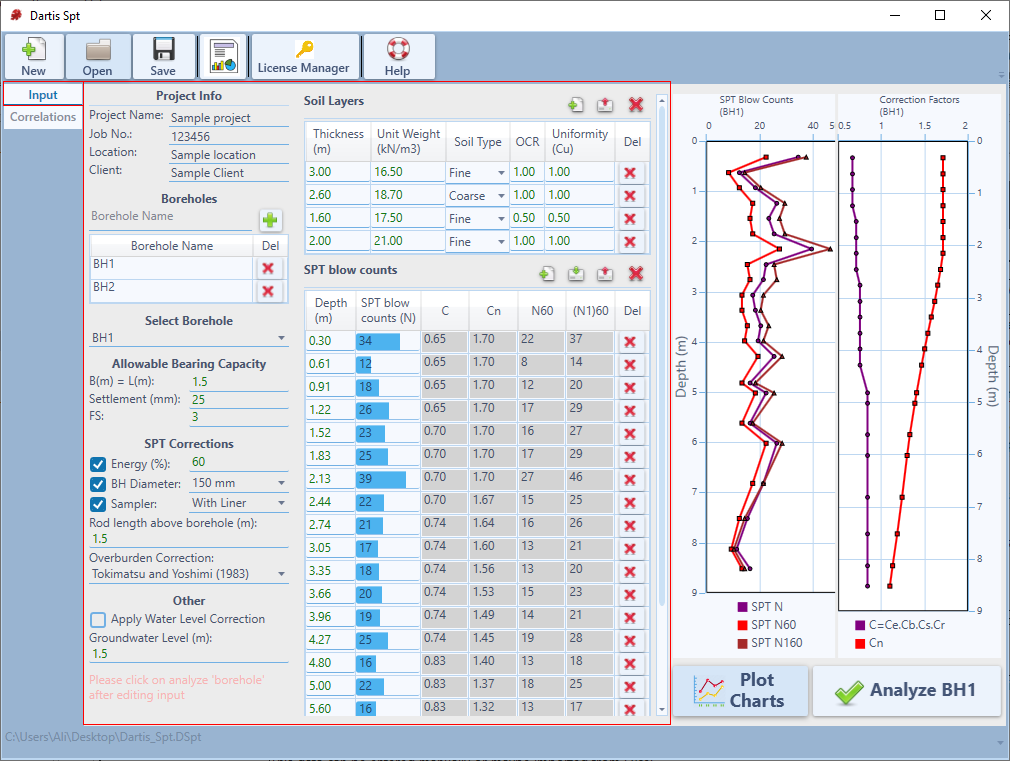Click the FS value field
The height and width of the screenshot is (761, 1010).
click(x=239, y=417)
